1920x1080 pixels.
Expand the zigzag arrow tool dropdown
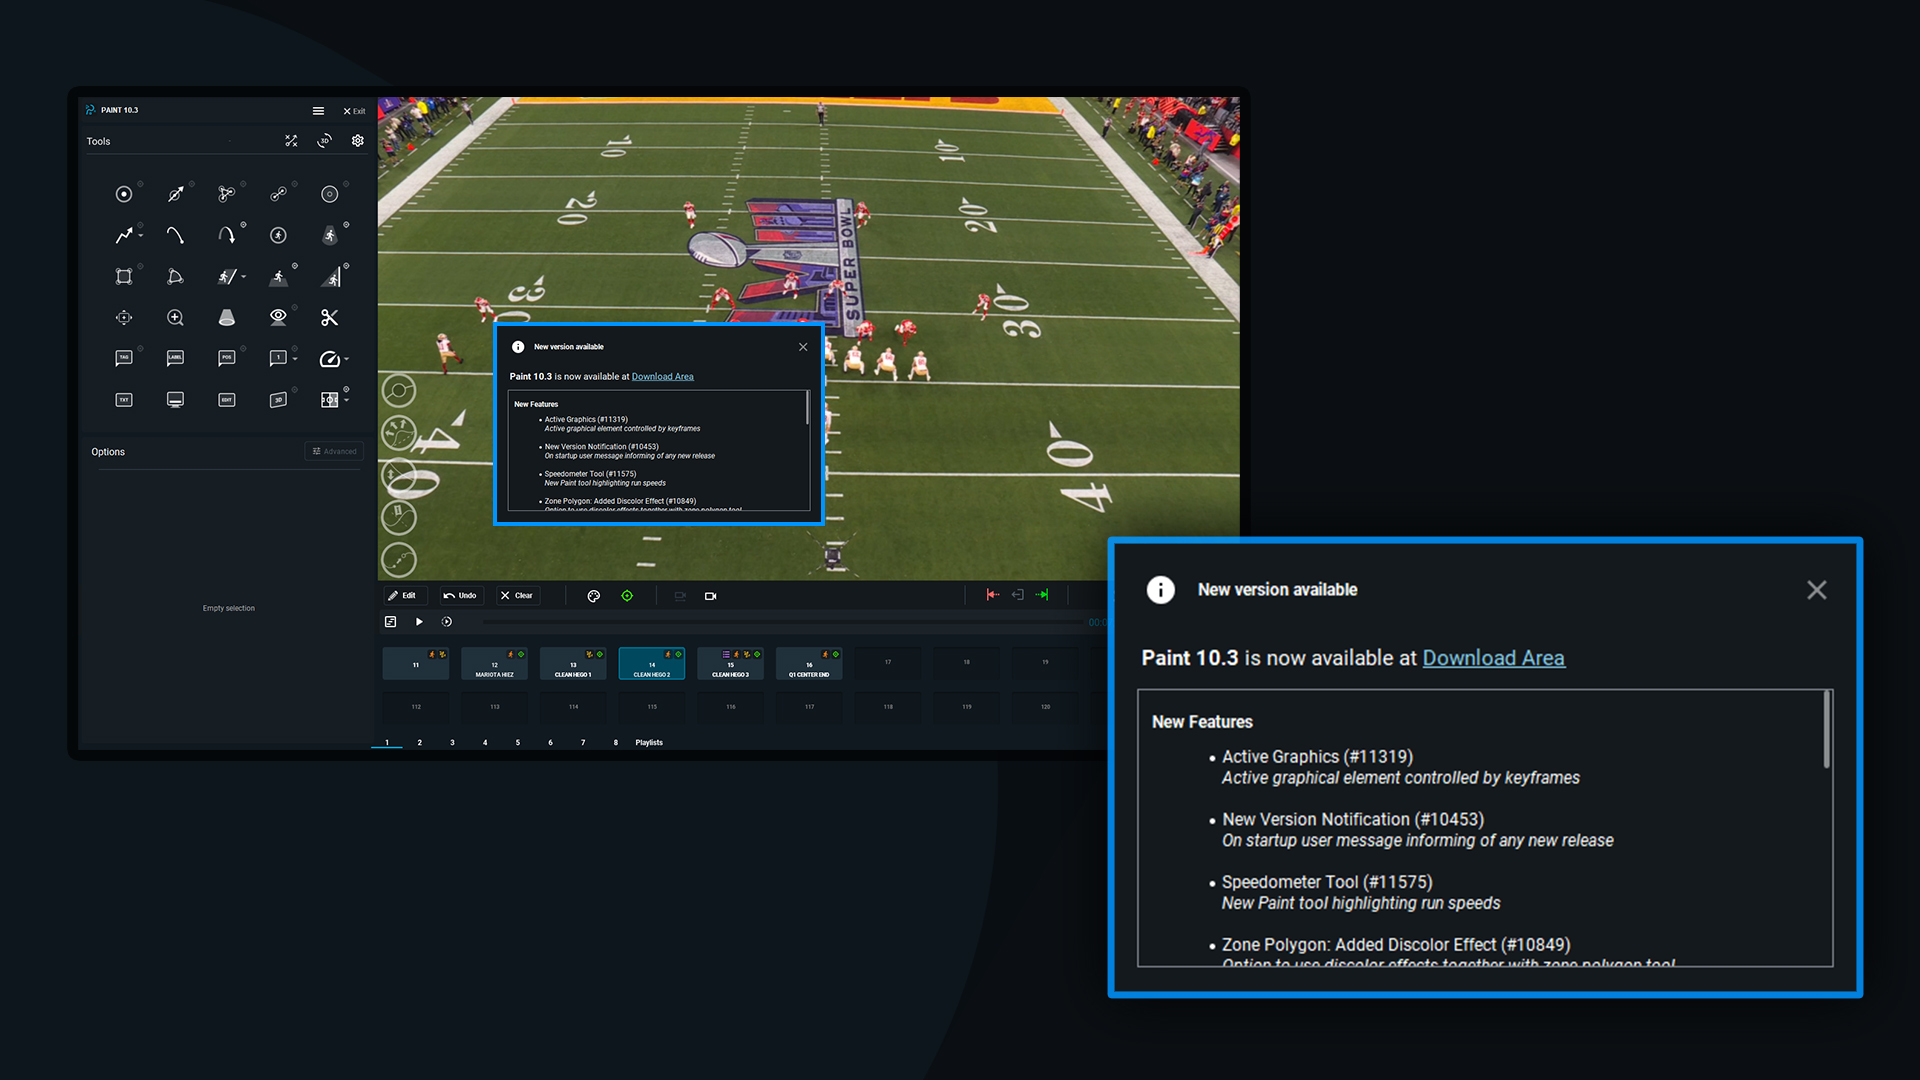[x=141, y=236]
